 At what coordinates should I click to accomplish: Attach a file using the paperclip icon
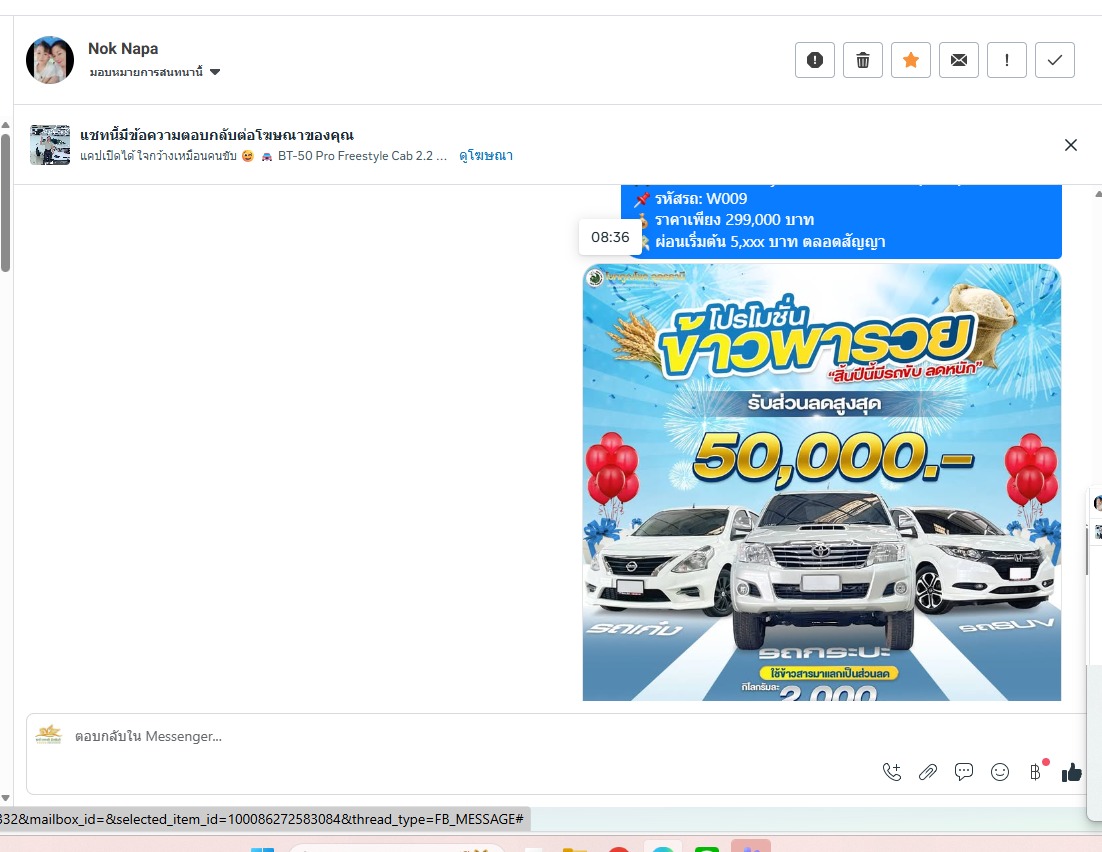928,771
